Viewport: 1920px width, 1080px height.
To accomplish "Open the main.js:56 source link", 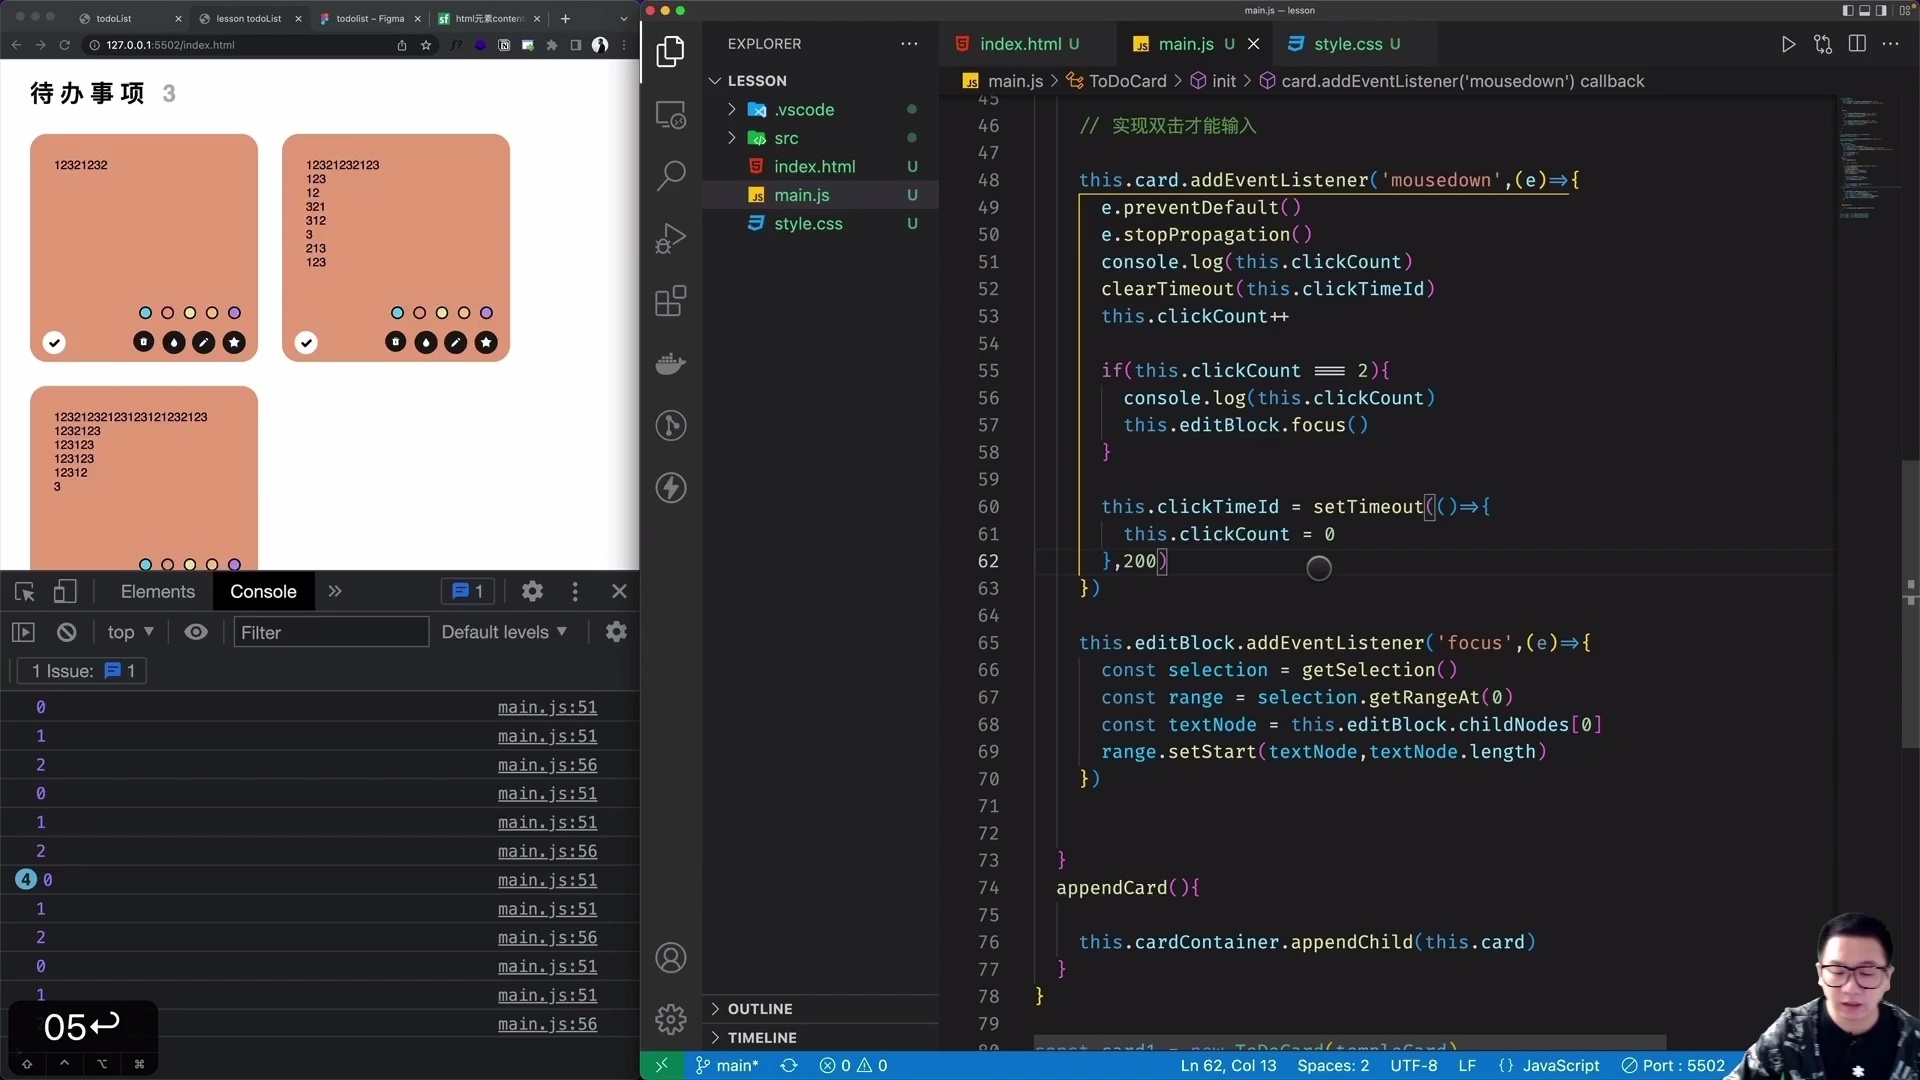I will coord(547,765).
